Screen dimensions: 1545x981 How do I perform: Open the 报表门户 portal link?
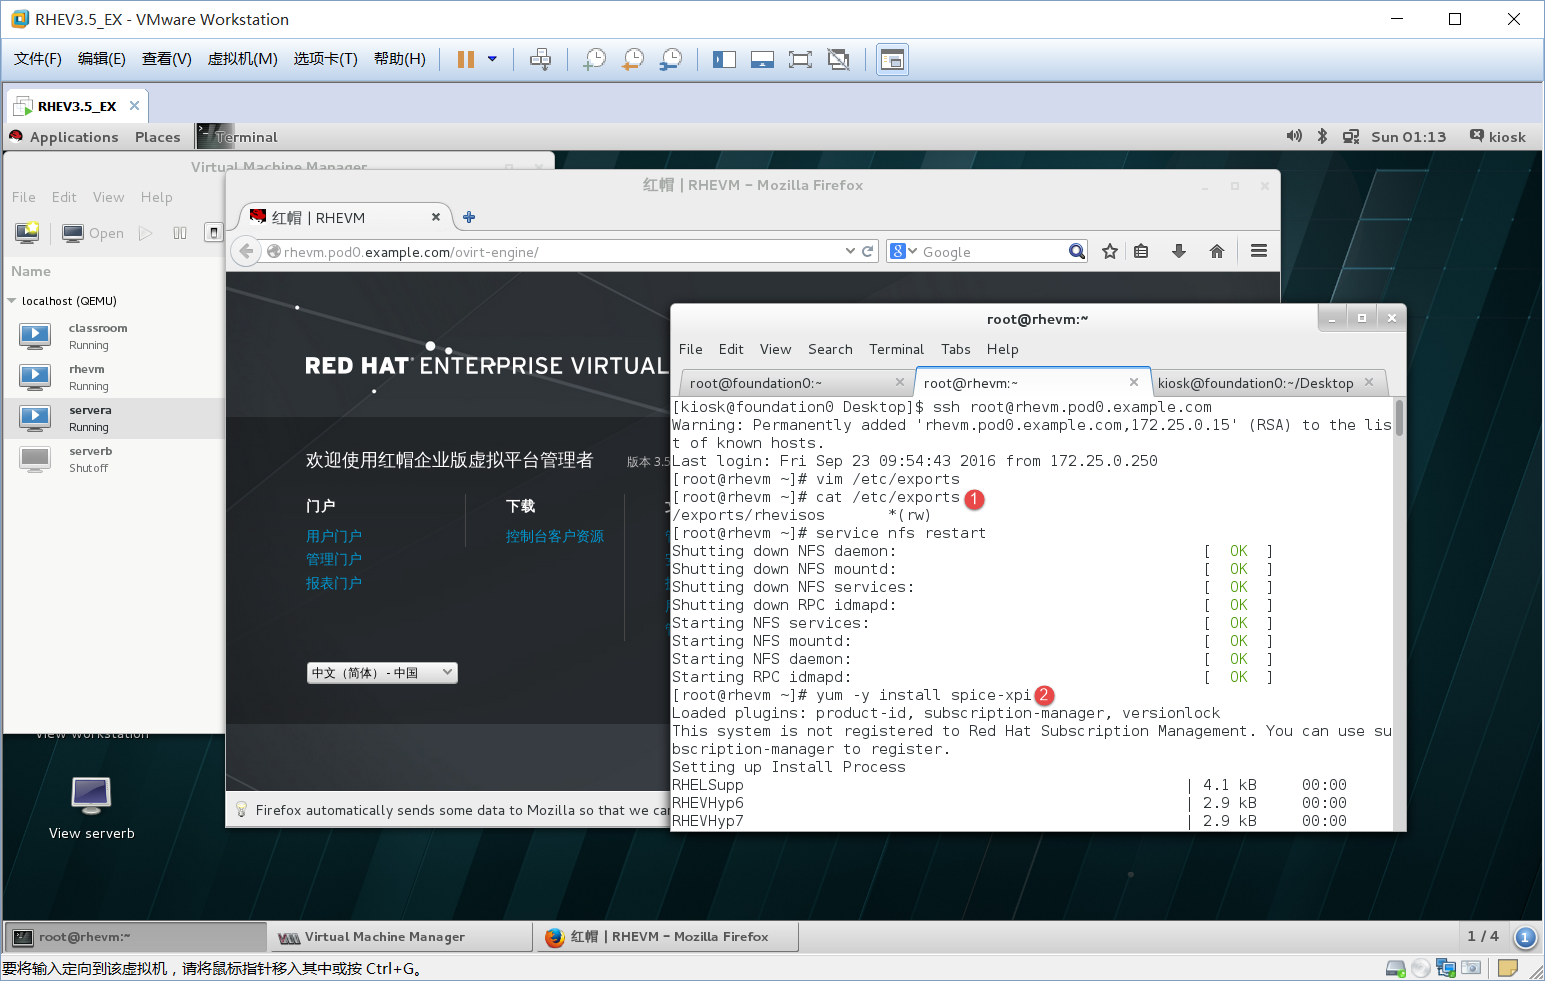click(x=334, y=583)
